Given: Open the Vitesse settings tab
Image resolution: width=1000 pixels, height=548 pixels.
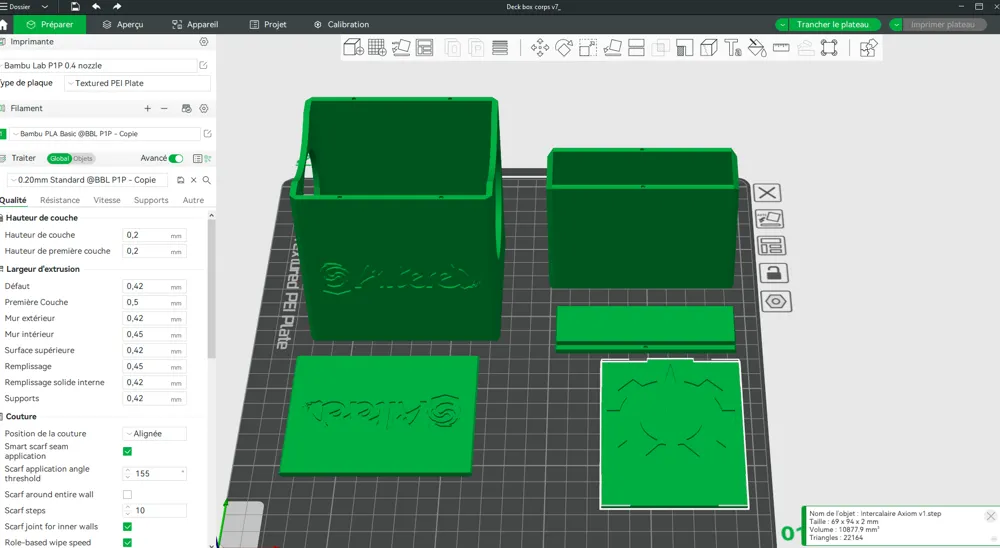Looking at the screenshot, I should click(107, 200).
